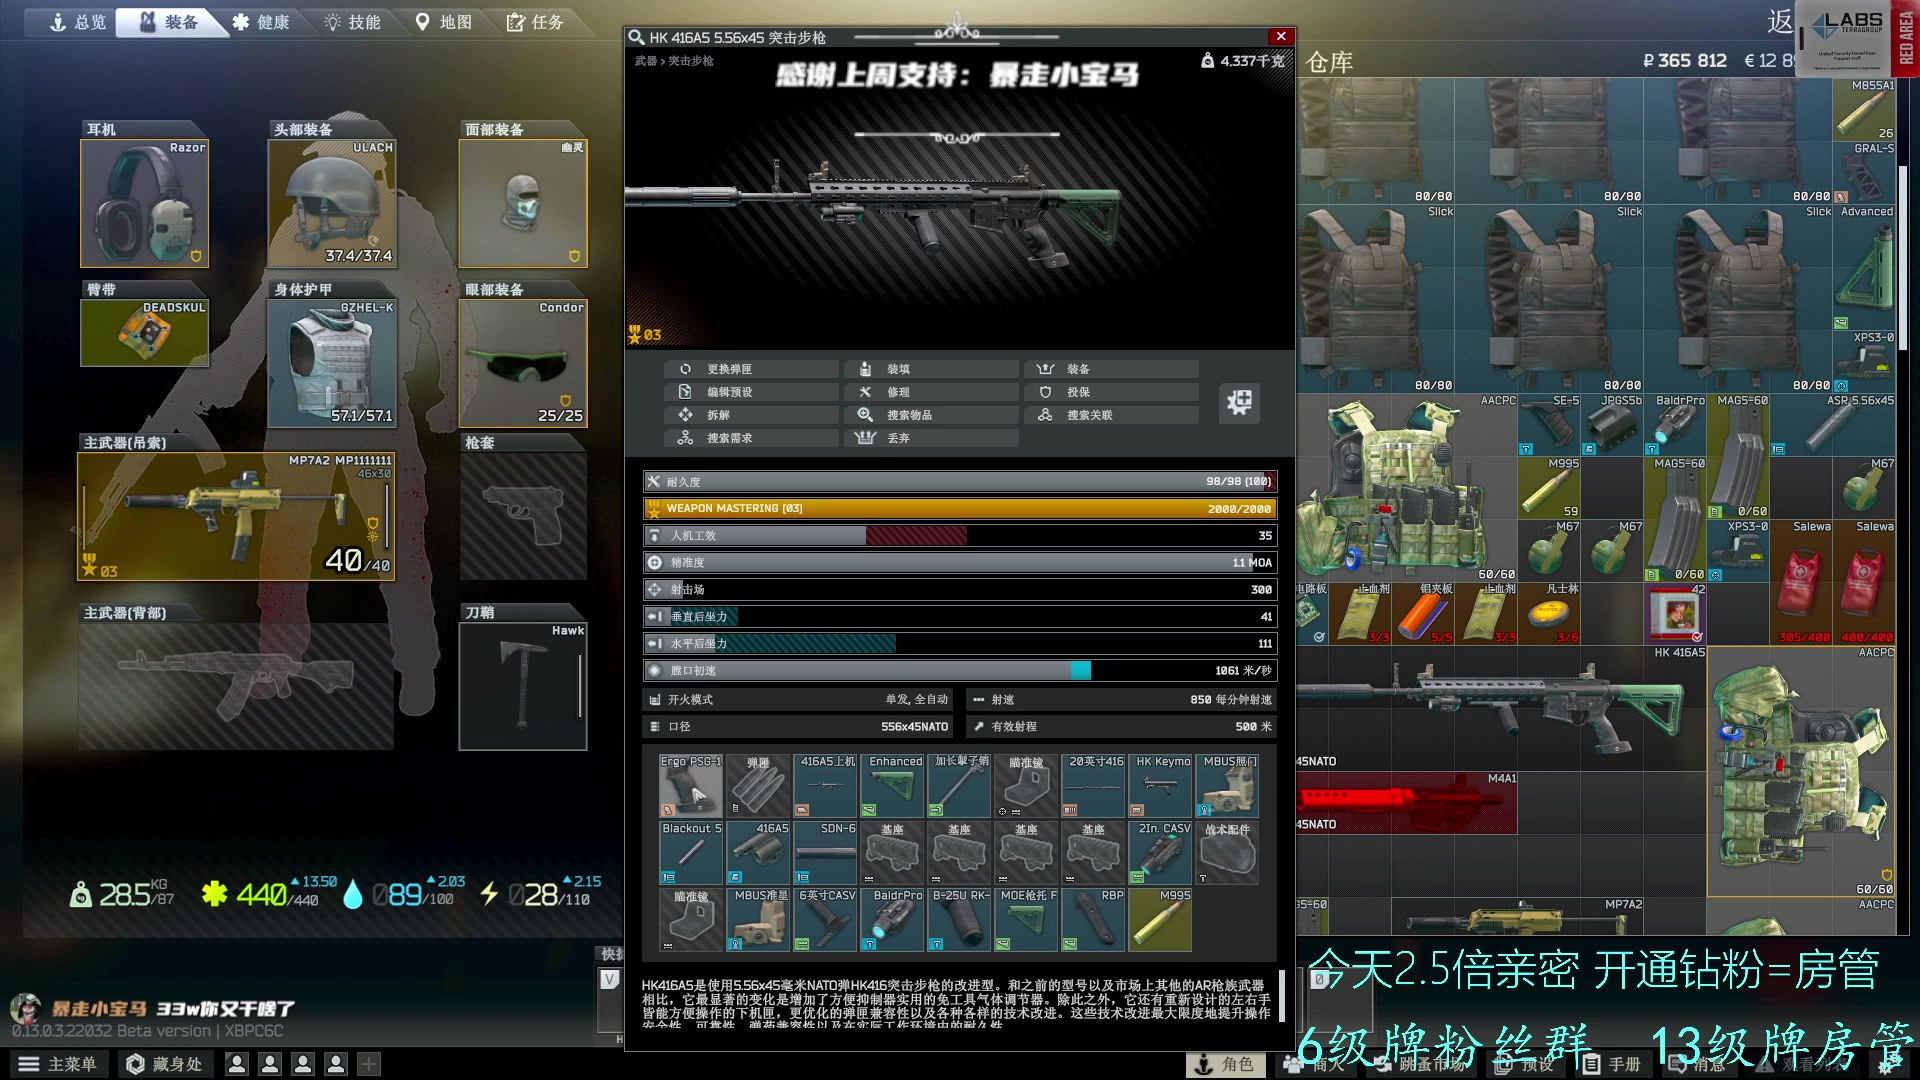The image size is (1920, 1080).
Task: Select the DEADSKUL armband
Action: 144,333
